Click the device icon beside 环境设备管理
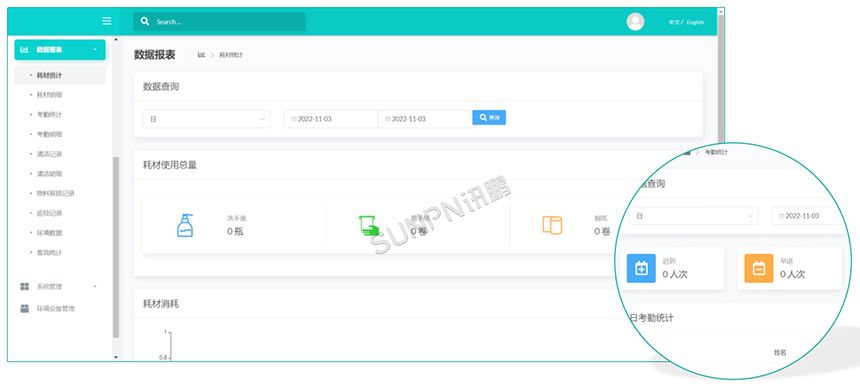Viewport: 860px width, 388px height. tap(25, 308)
